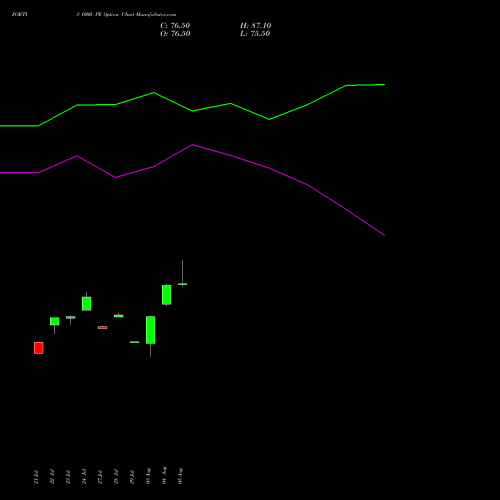Screen dimensions: 500x500
Task: Click the low value L: 75.50
Action: point(255,34)
